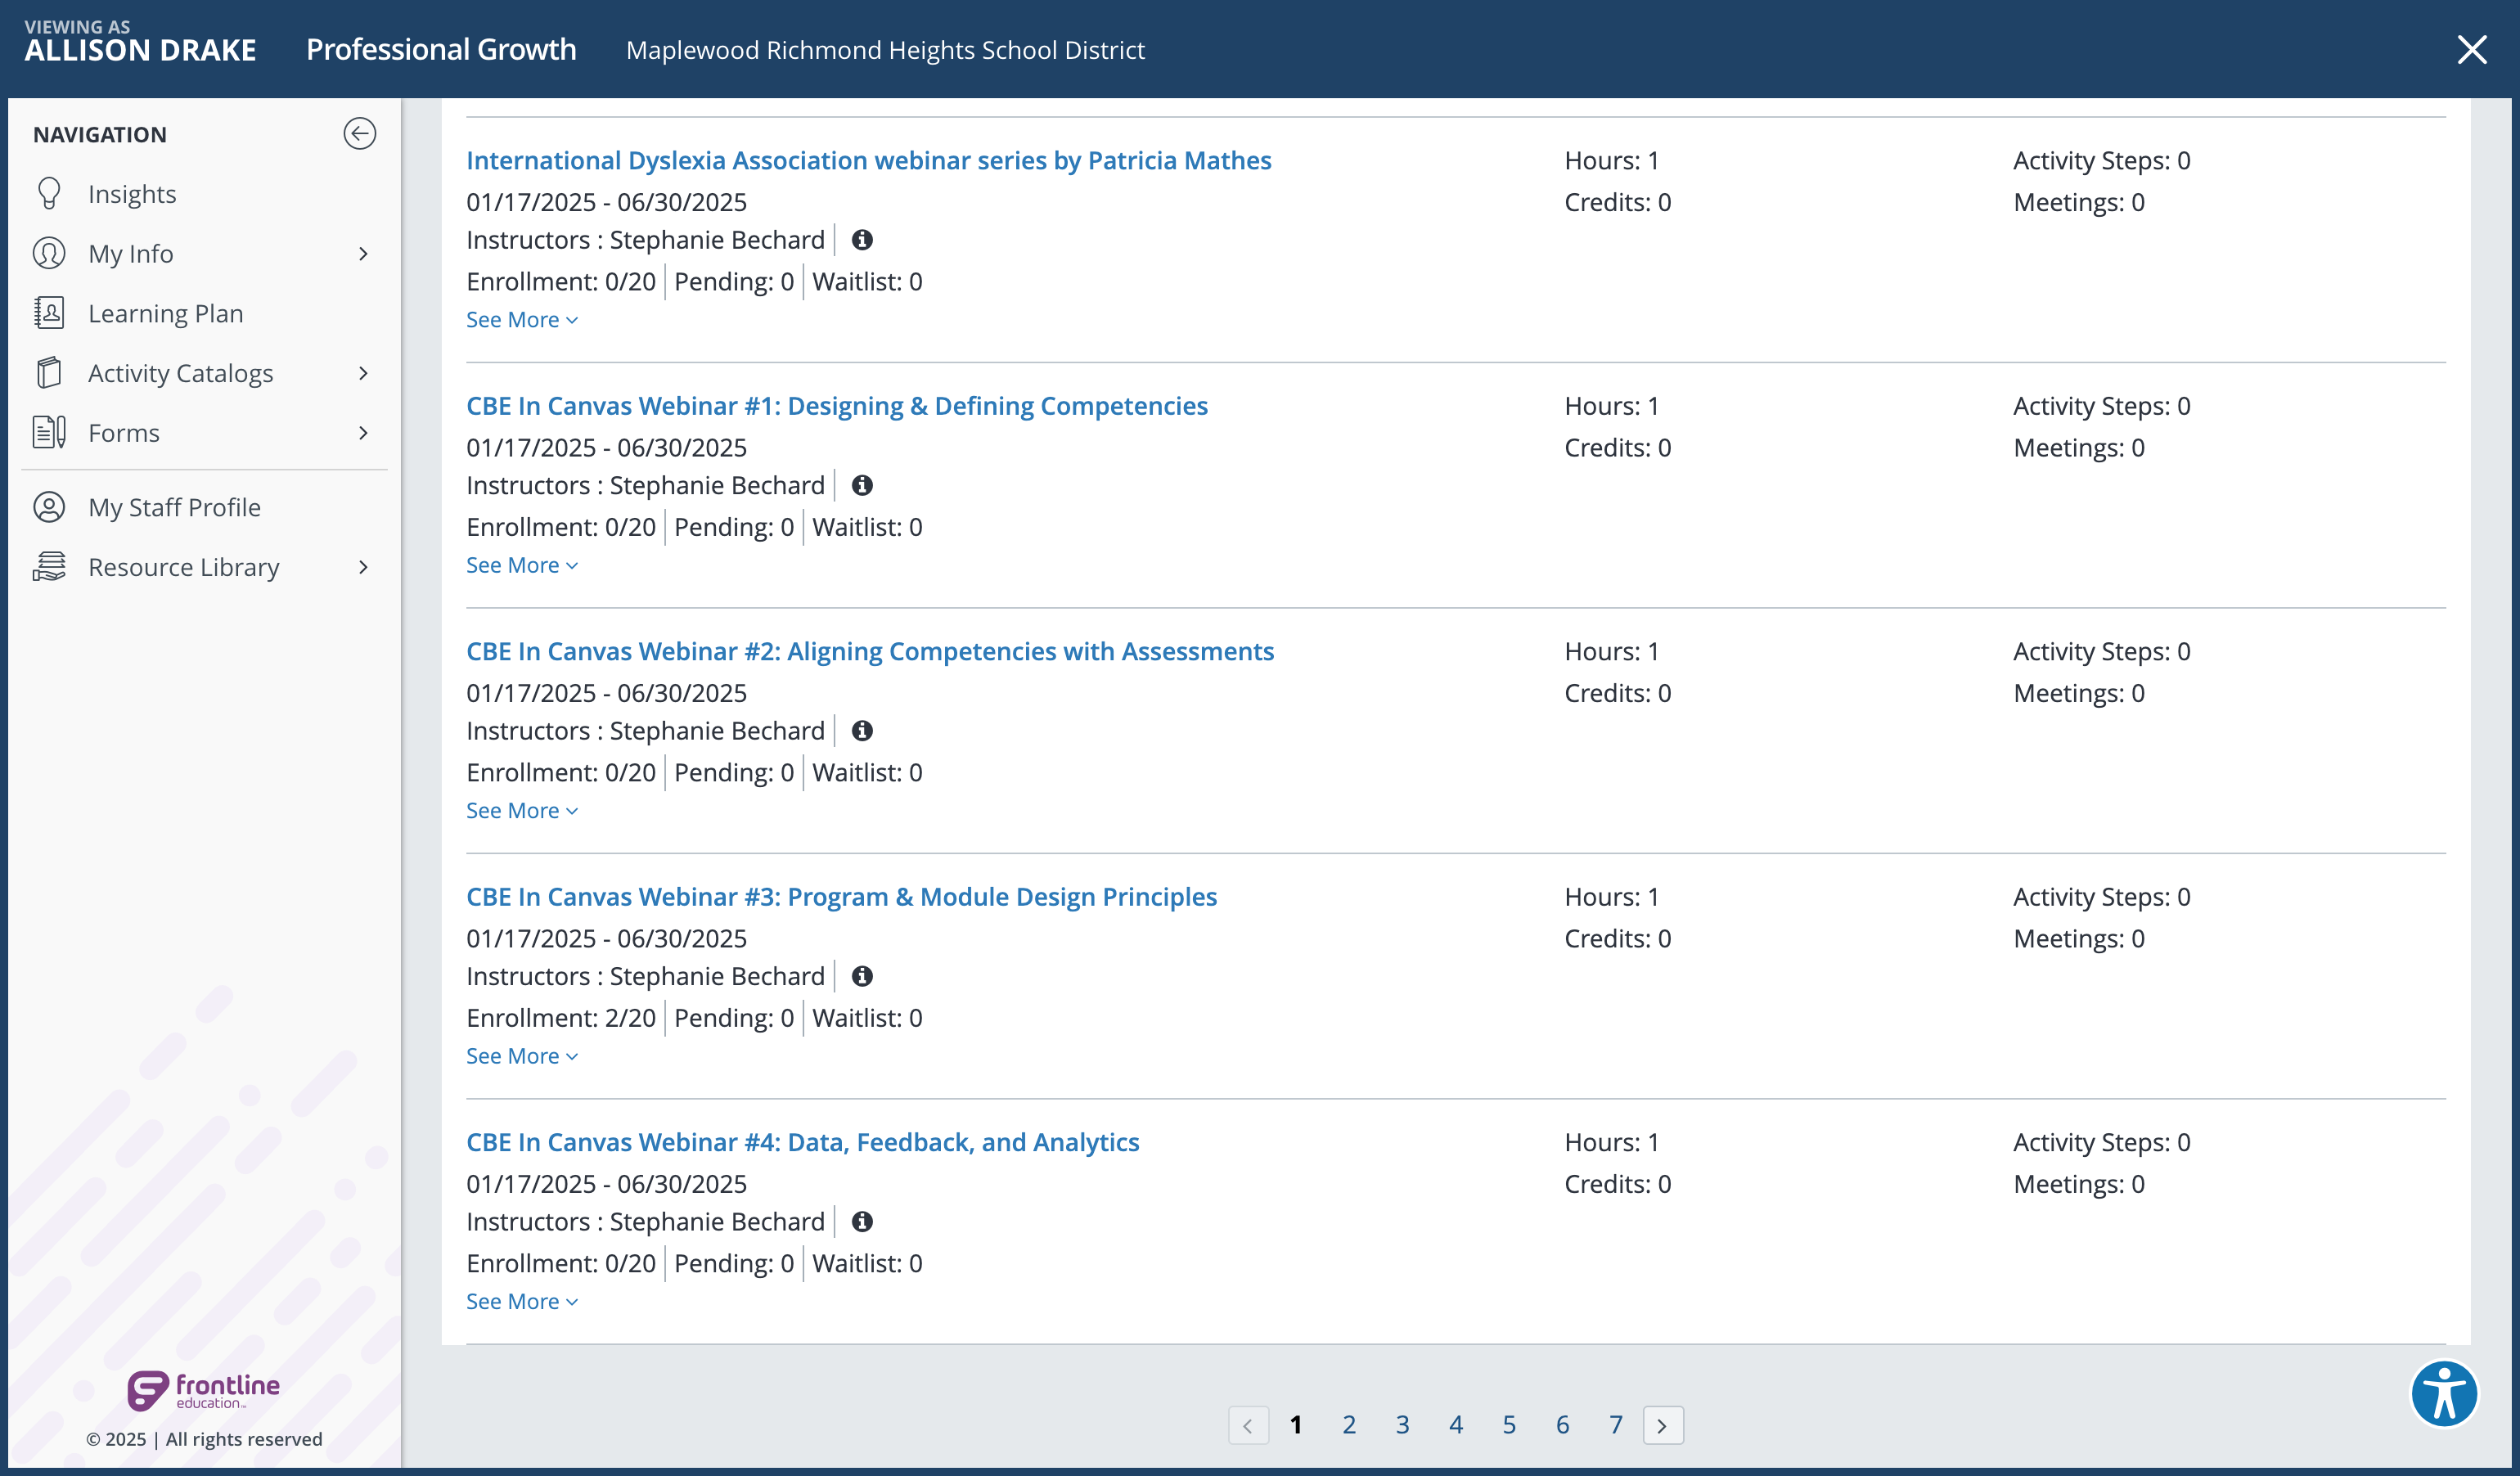Expand the My Info submenu chevron

[x=363, y=254]
